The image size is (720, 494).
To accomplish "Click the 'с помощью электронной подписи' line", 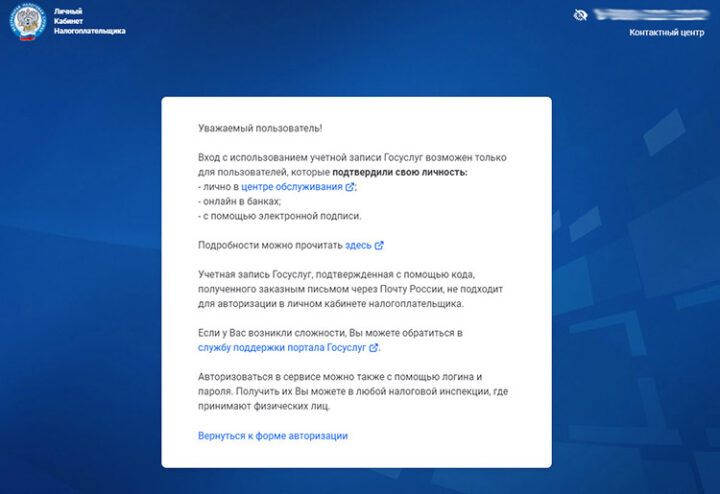I will pyautogui.click(x=280, y=216).
